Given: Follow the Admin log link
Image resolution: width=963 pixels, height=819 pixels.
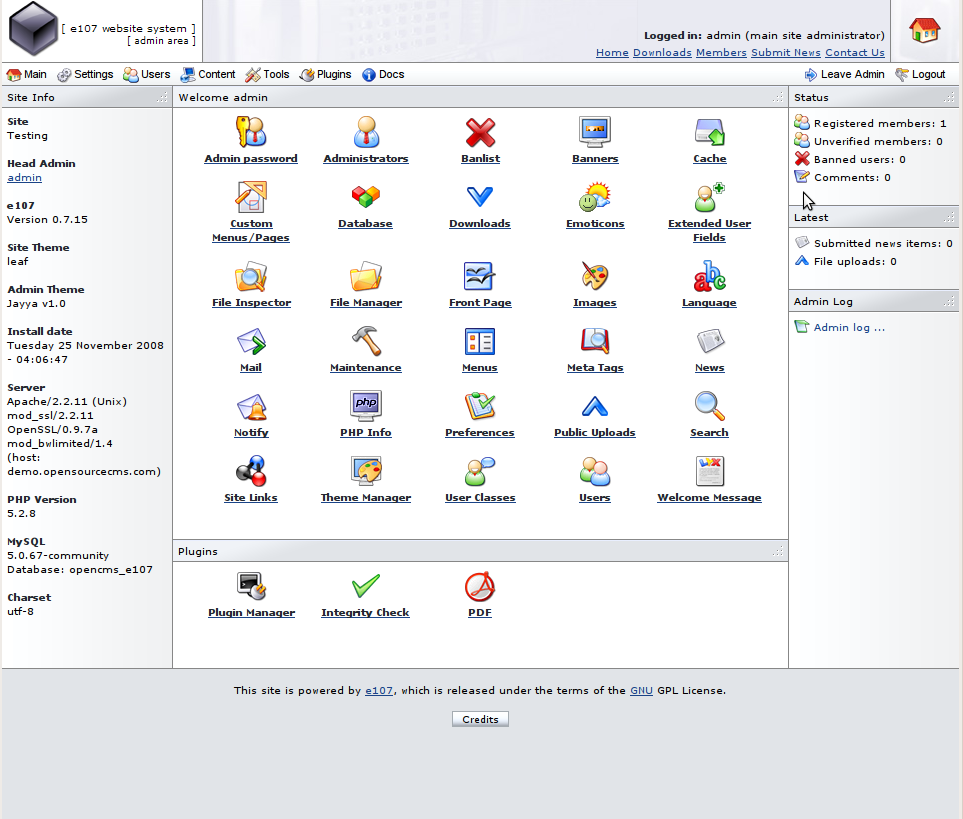Looking at the screenshot, I should click(x=849, y=327).
